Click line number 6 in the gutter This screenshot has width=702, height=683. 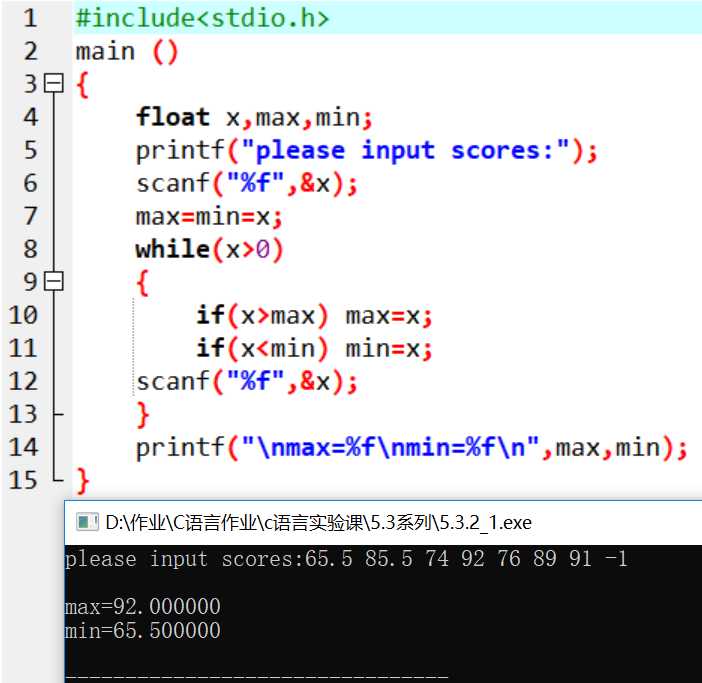(x=30, y=183)
